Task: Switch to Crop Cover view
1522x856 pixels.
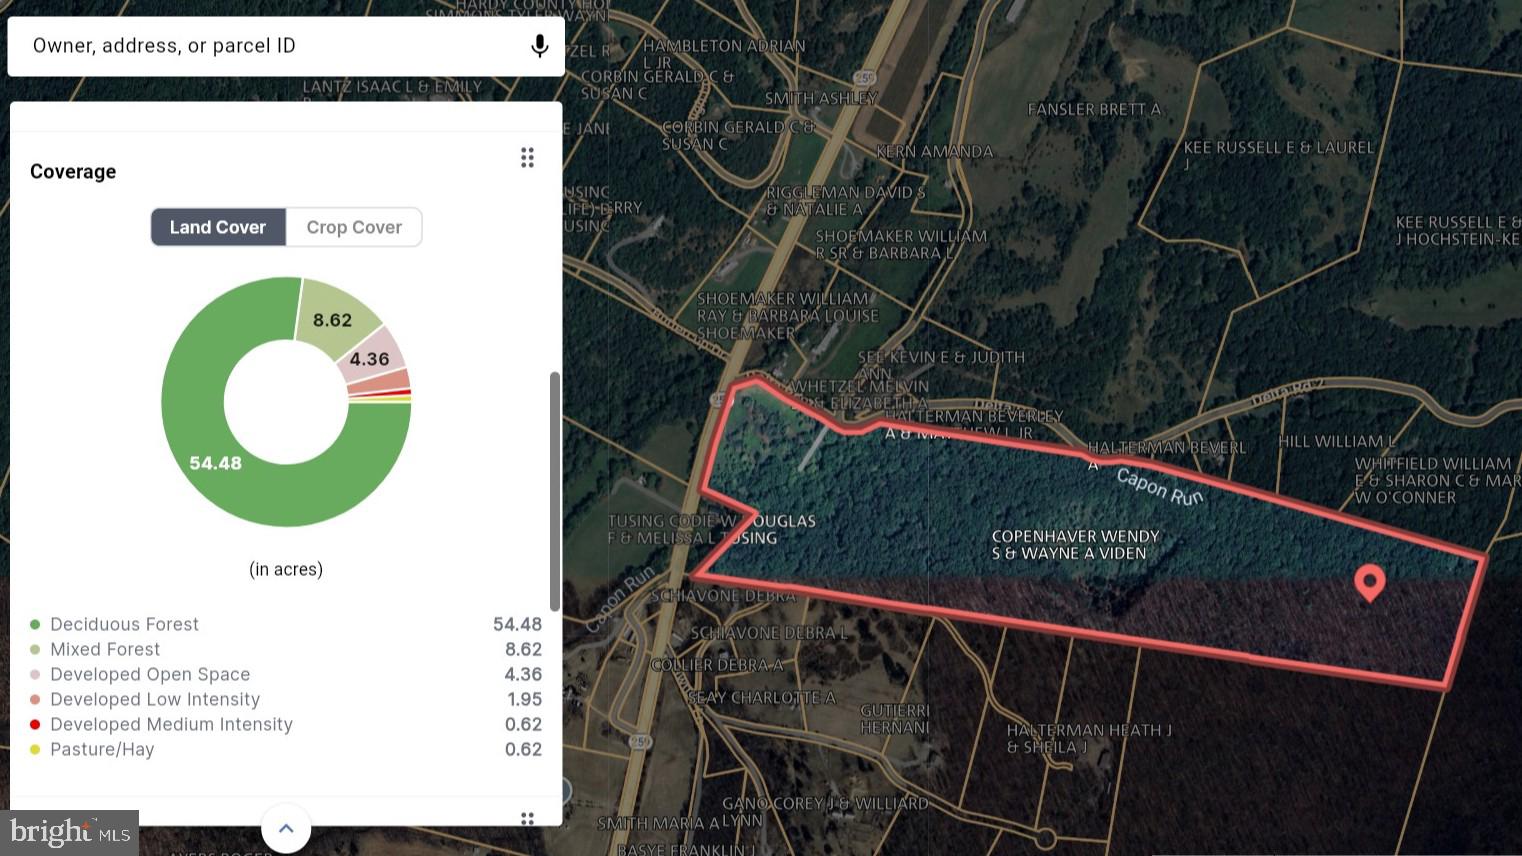Action: [354, 227]
